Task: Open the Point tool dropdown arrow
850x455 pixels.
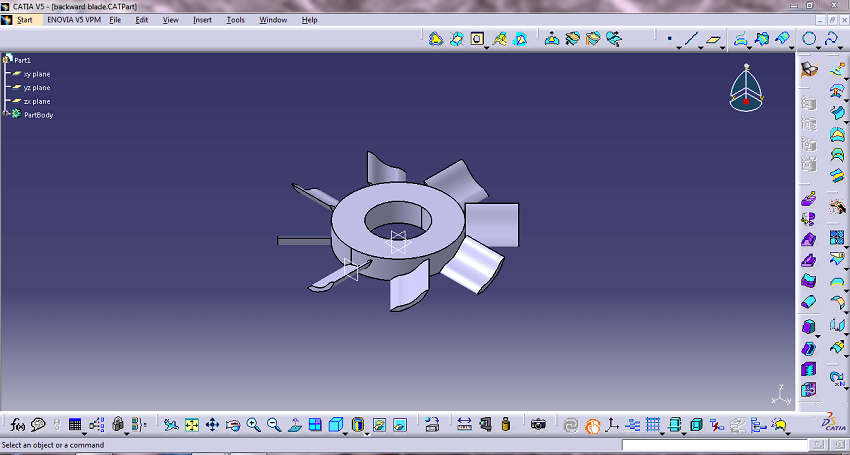Action: pos(679,48)
